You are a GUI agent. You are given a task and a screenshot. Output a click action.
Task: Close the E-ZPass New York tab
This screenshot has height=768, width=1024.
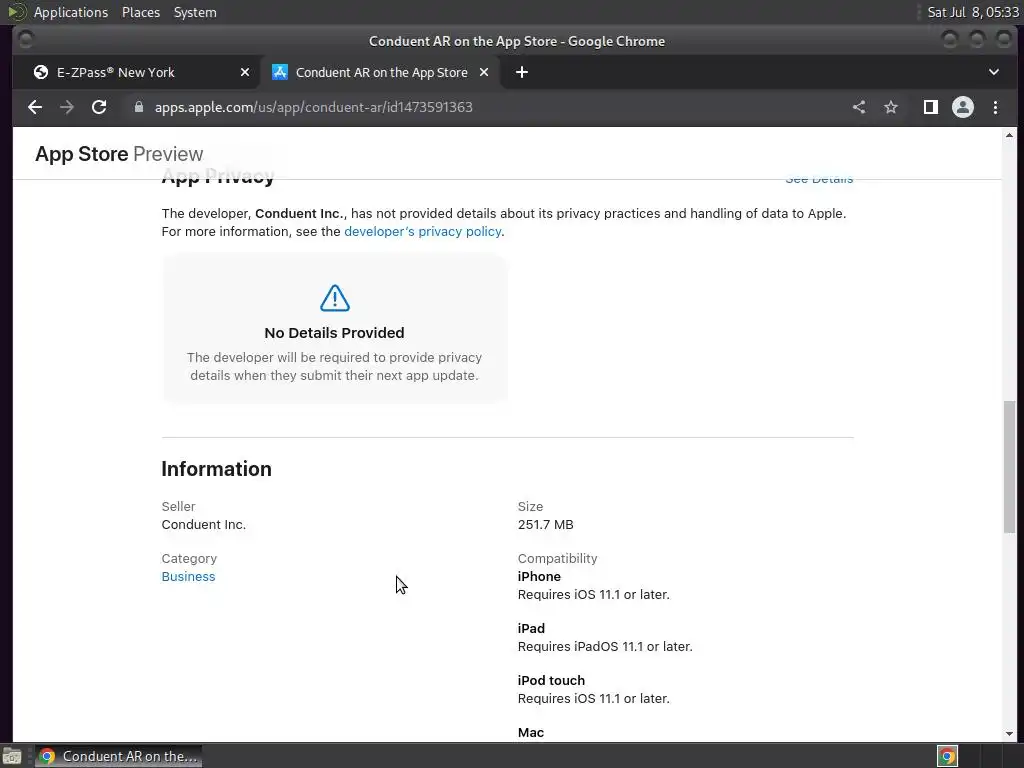[x=245, y=72]
